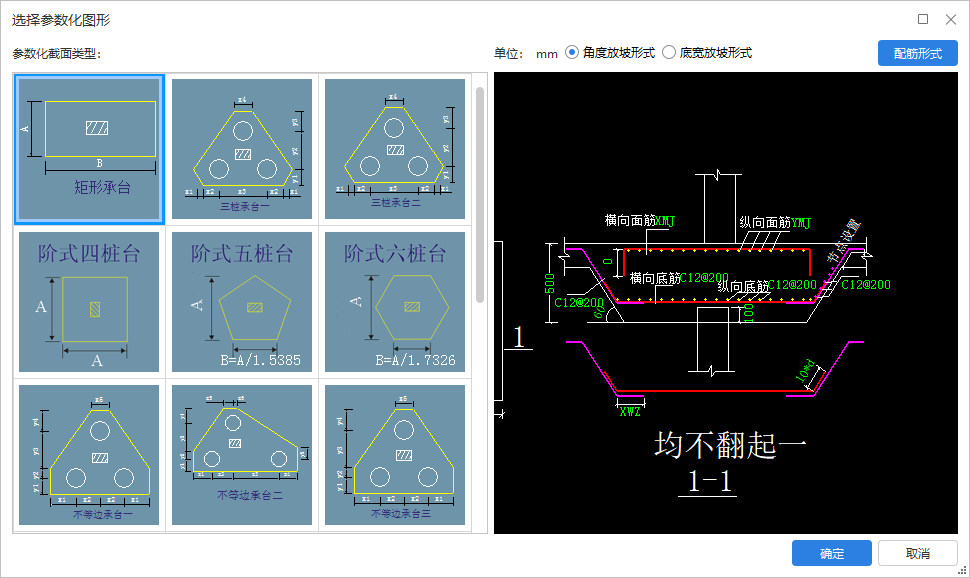
Task: Click the 10*d anchorage label
Action: [x=805, y=370]
